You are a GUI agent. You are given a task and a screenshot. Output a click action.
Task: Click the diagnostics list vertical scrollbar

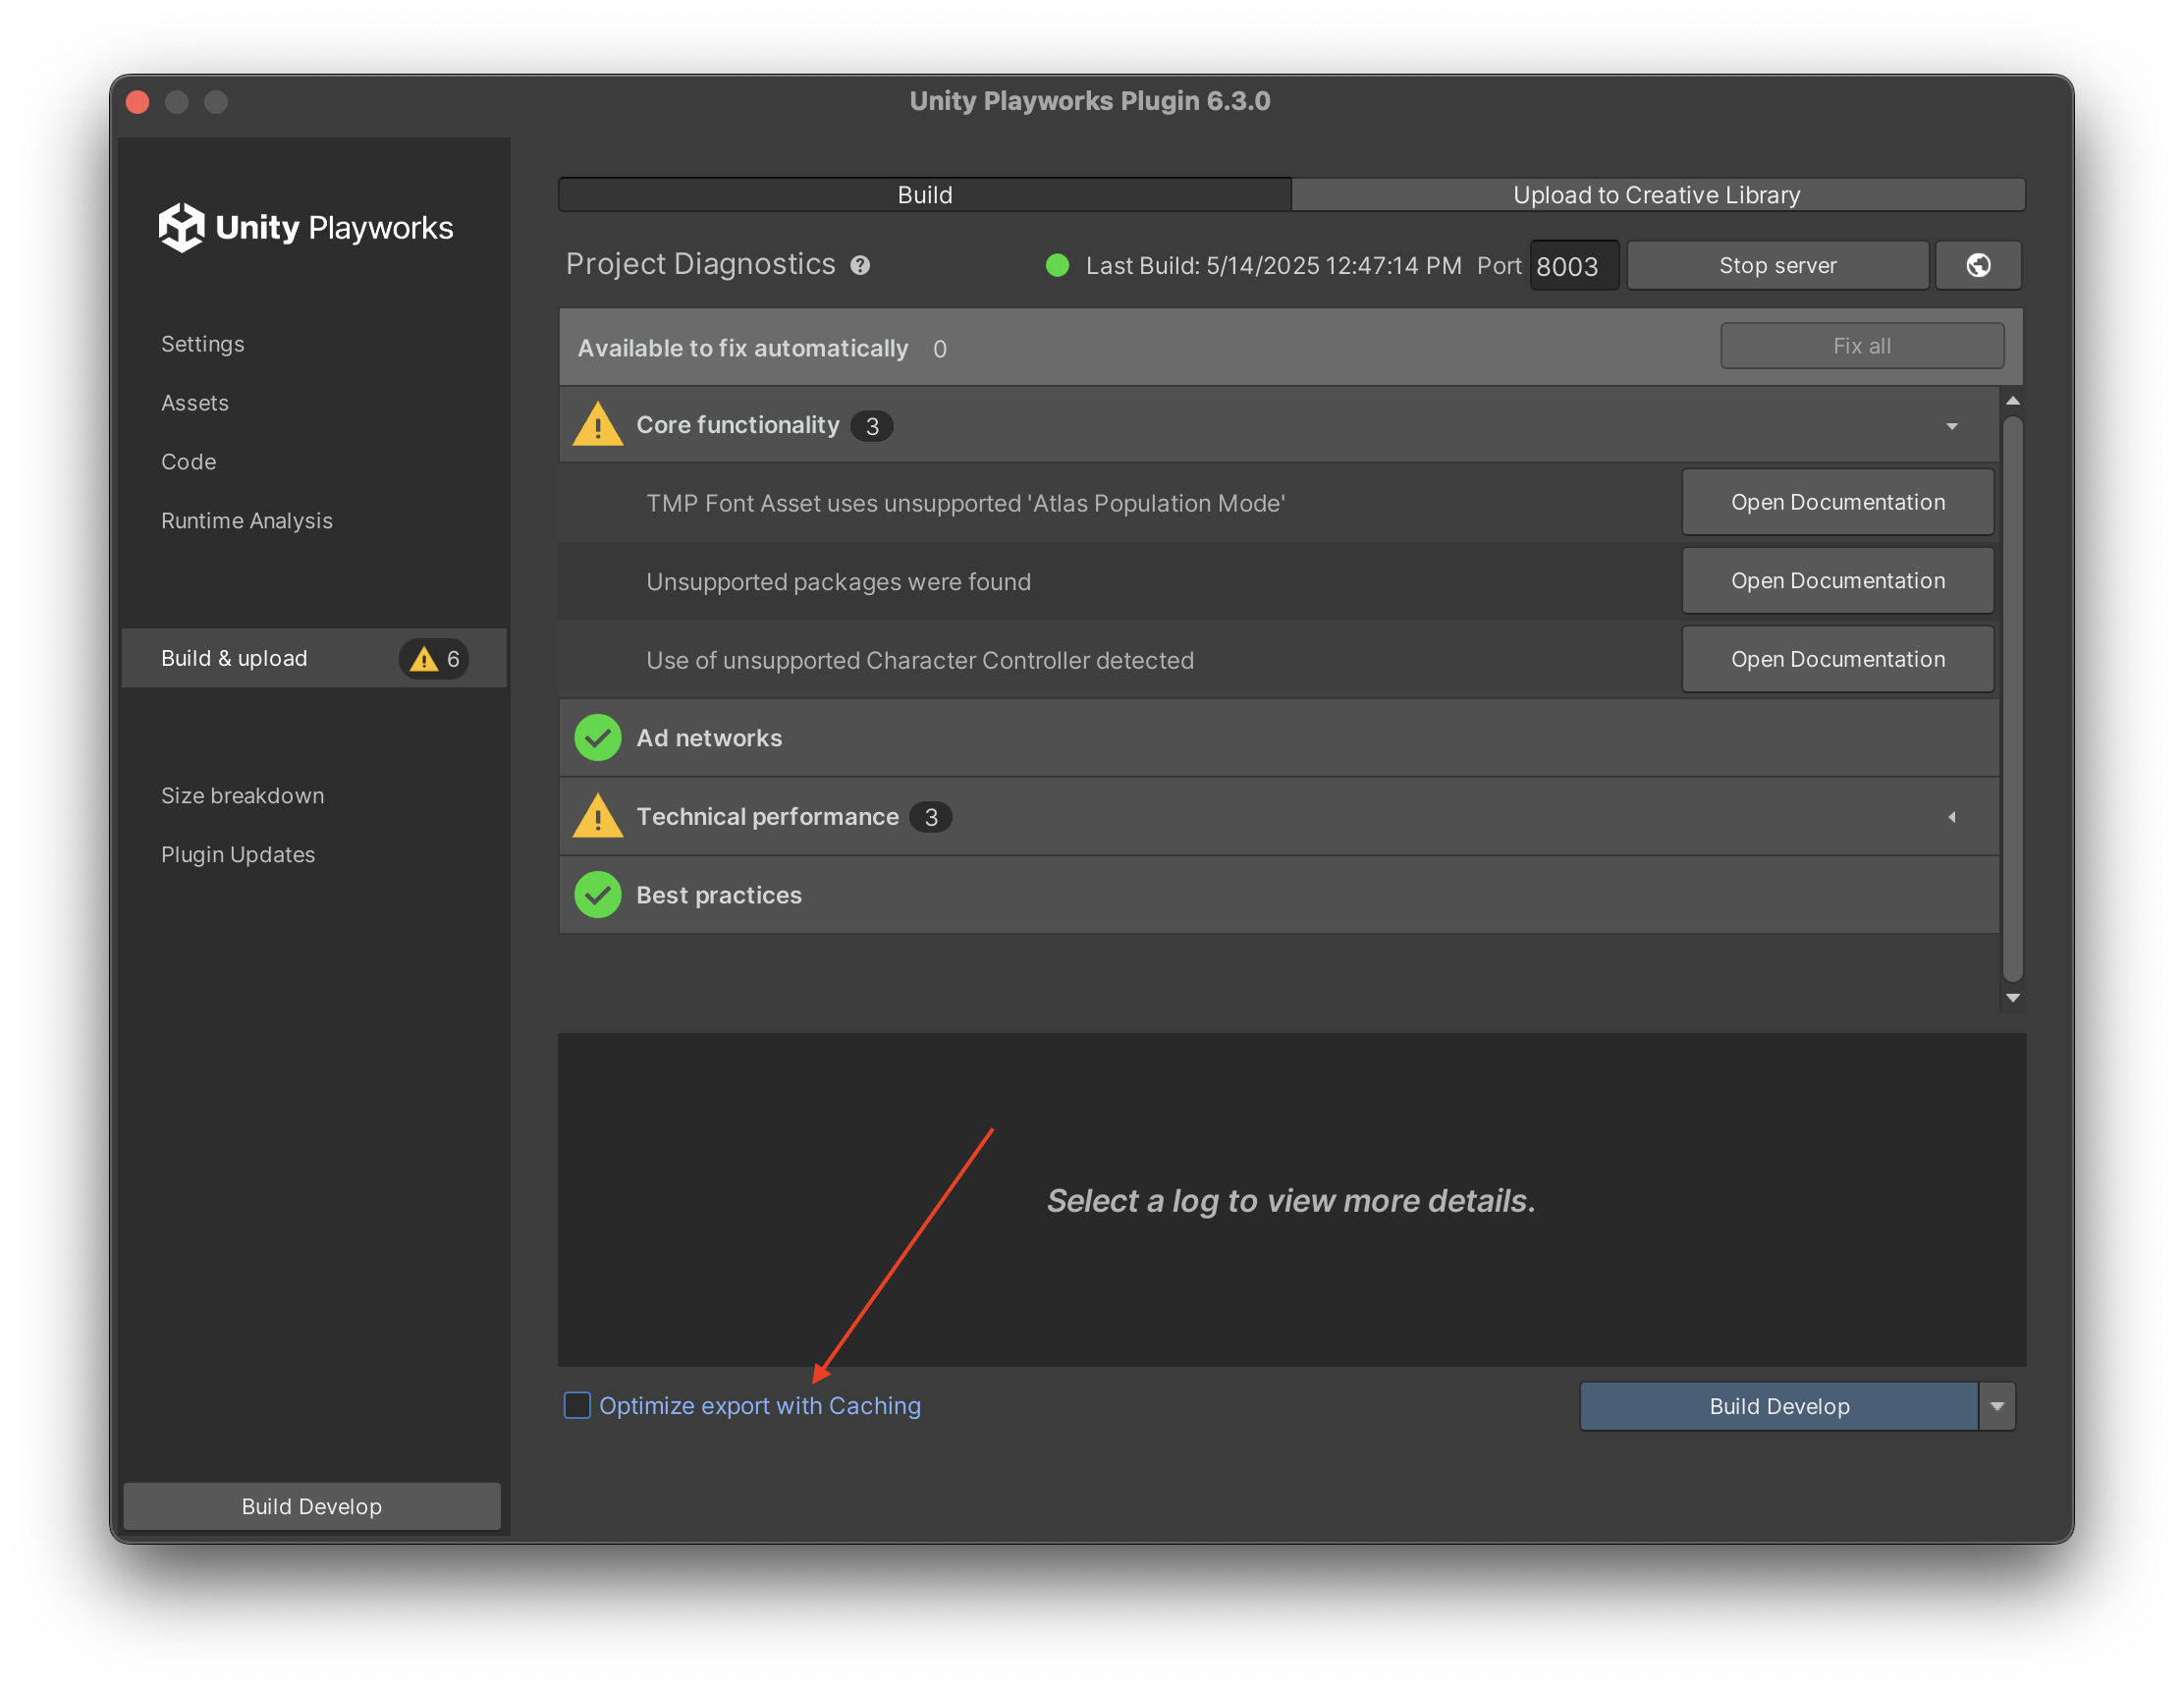(2013, 699)
